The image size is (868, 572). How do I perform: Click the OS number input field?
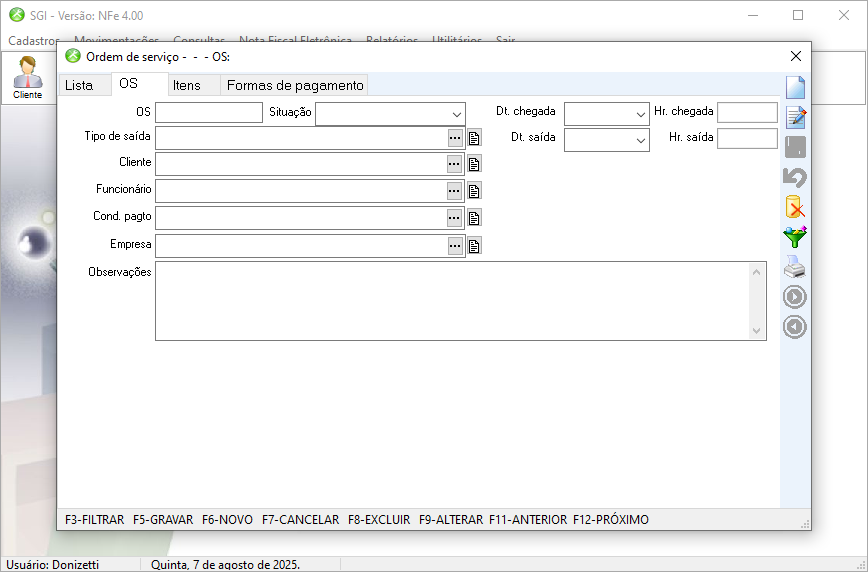pyautogui.click(x=209, y=112)
